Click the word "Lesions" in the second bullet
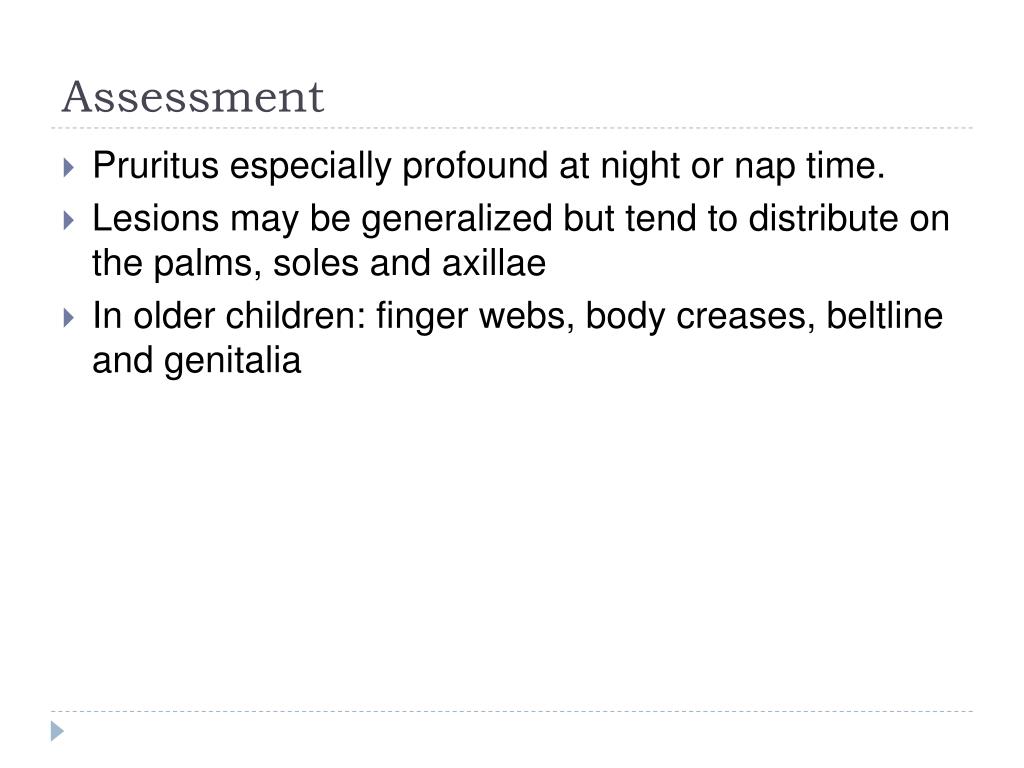The height and width of the screenshot is (768, 1024). coord(155,217)
